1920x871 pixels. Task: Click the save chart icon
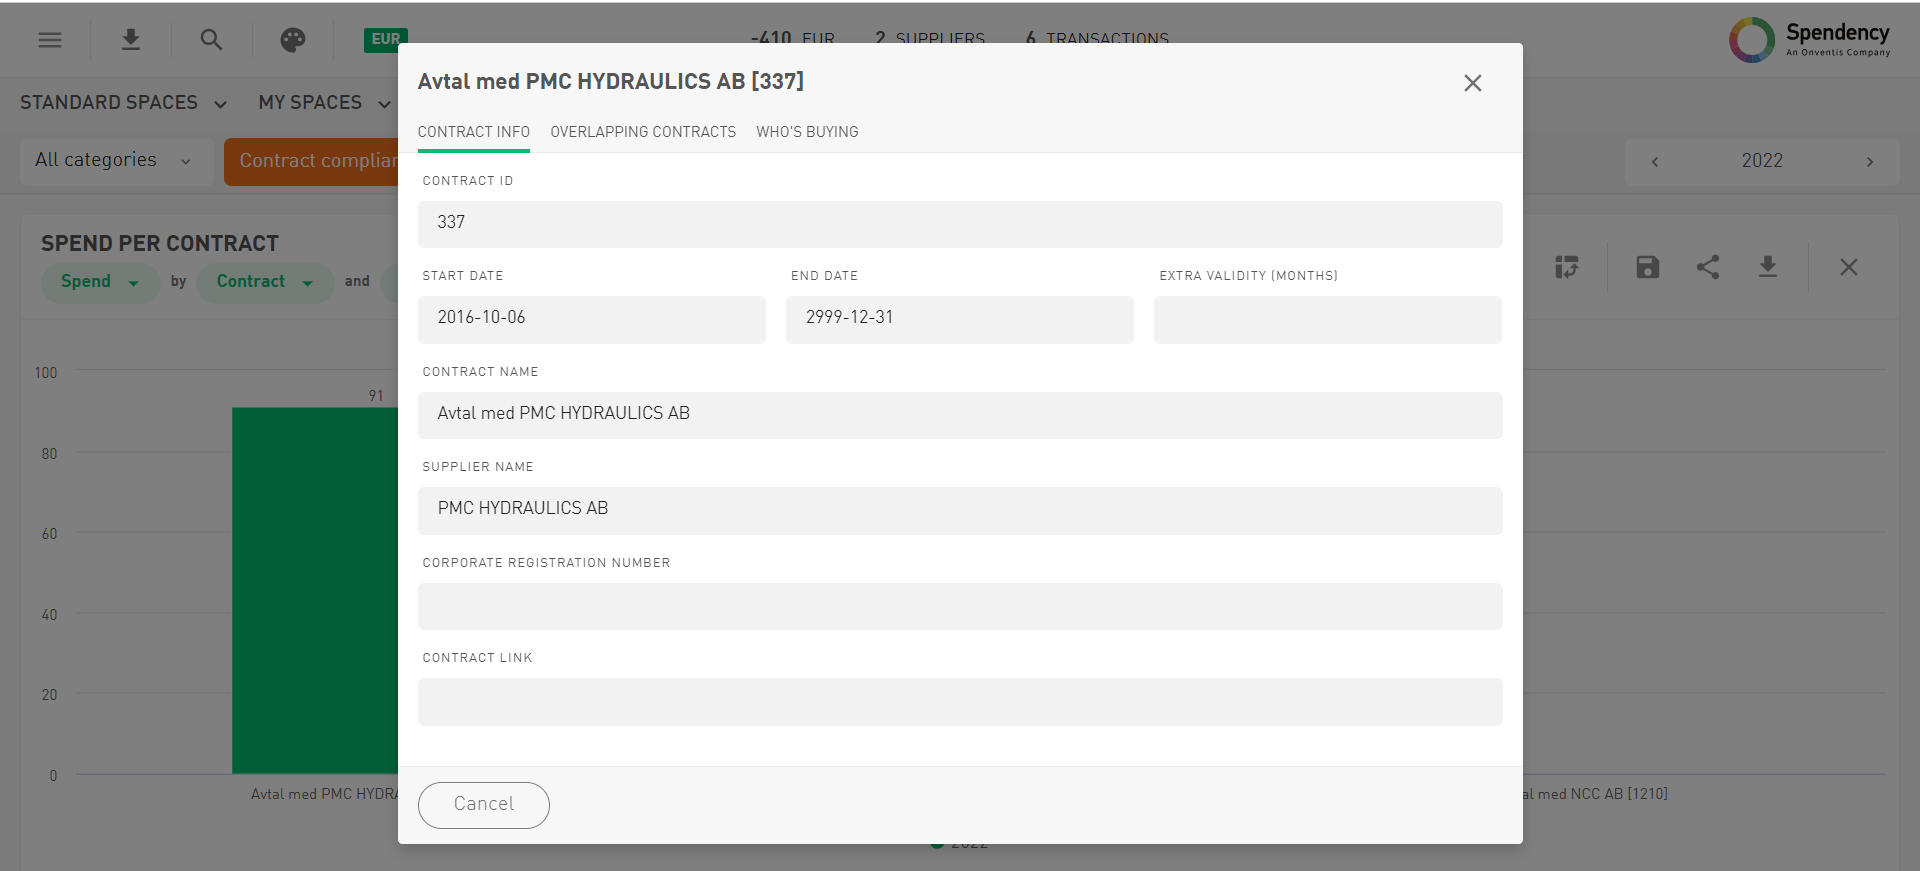click(1647, 267)
